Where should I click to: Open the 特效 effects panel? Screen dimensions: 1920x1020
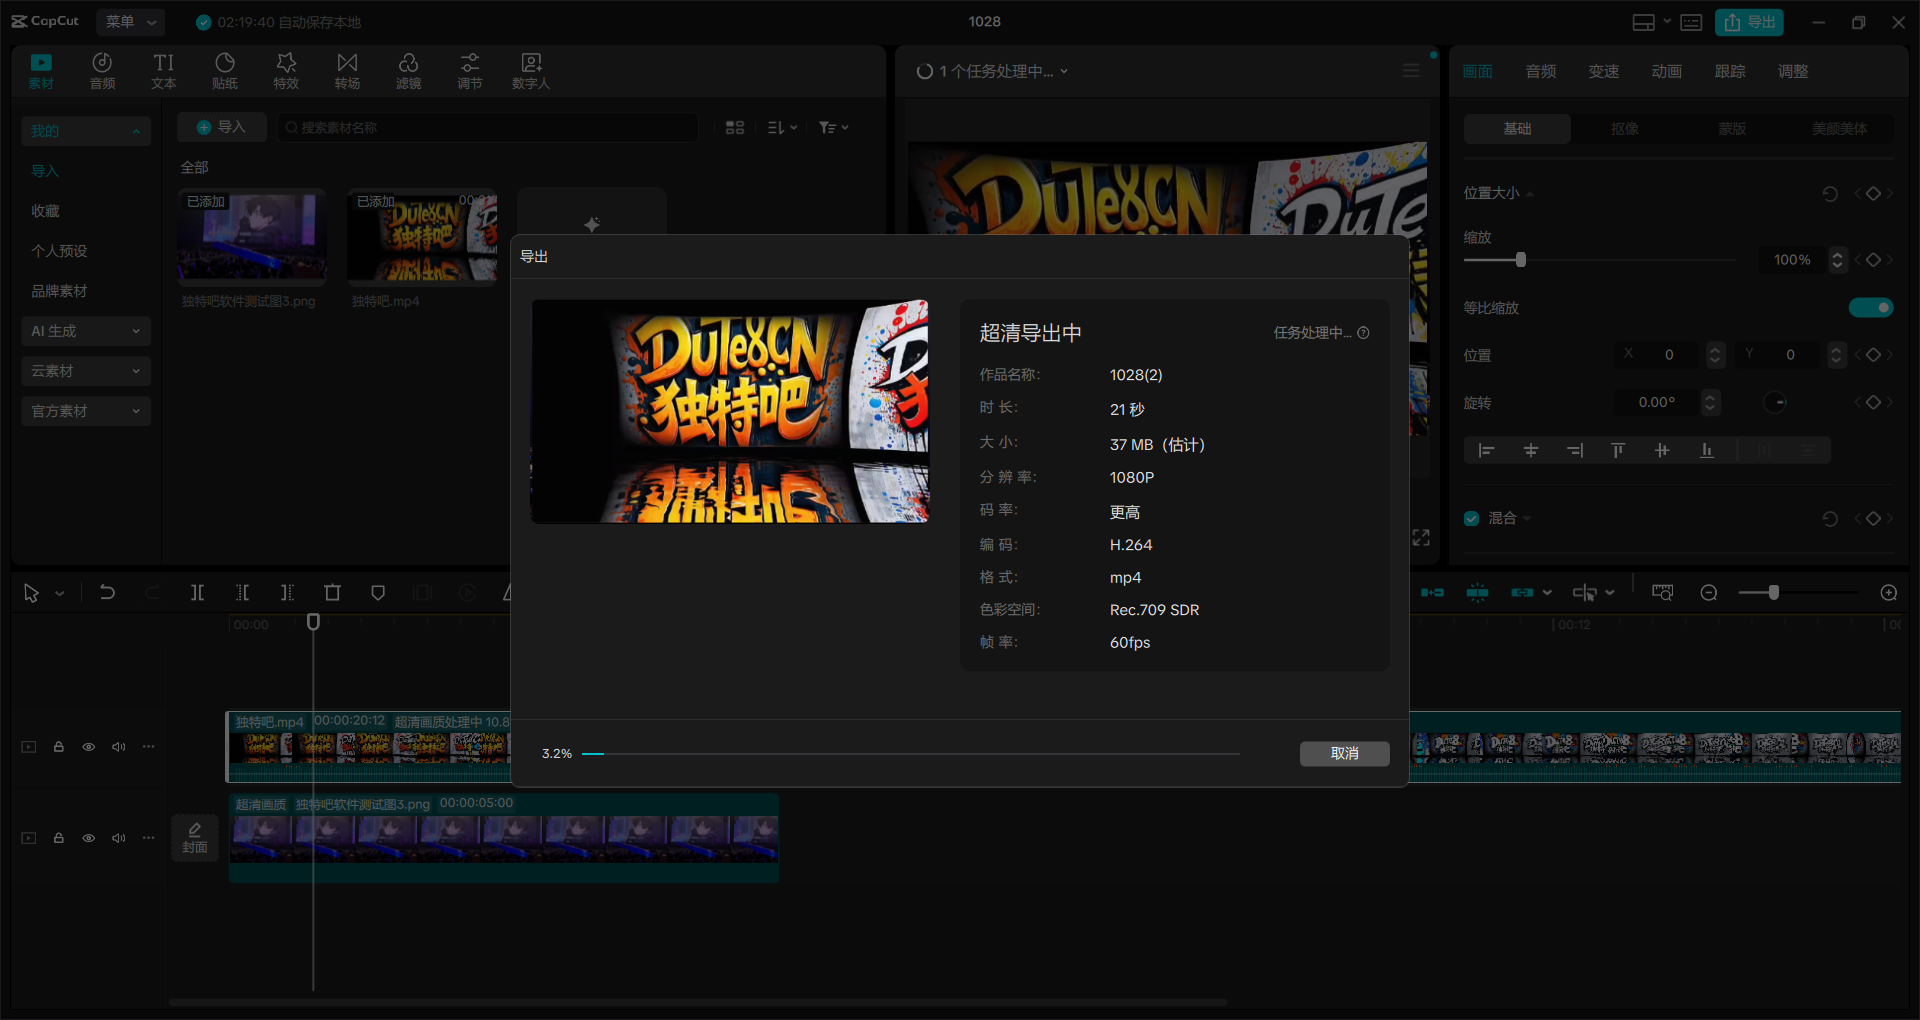coord(286,71)
